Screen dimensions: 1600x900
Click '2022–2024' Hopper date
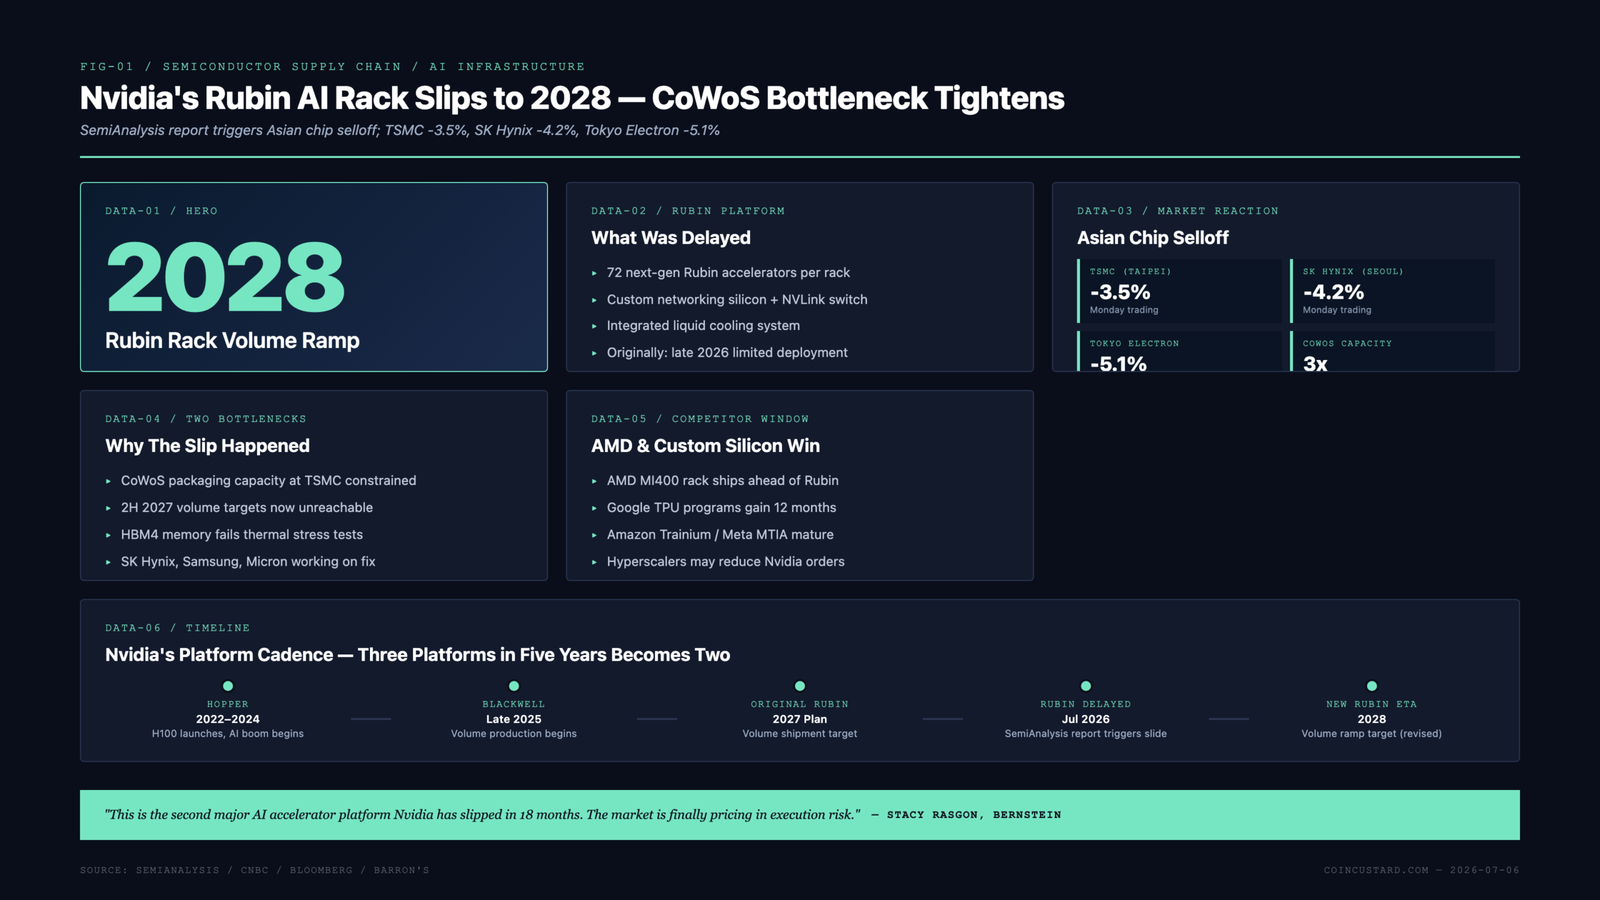(x=228, y=719)
